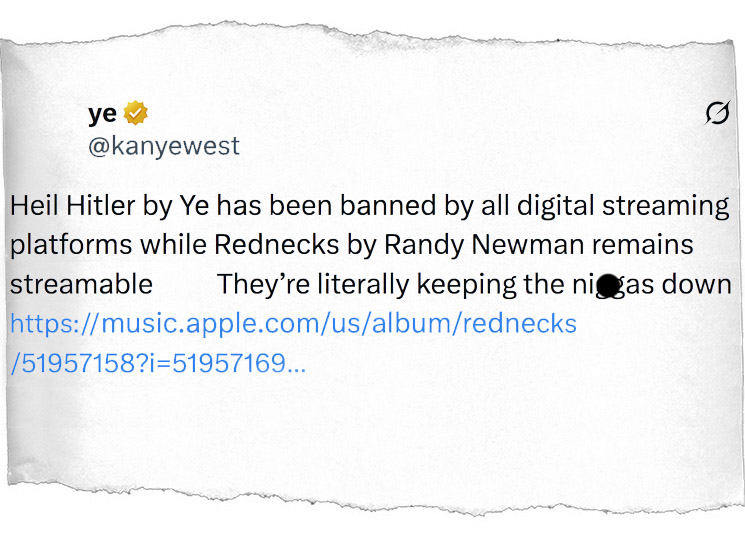Click the words "digital streaming" in the tweet
Screen dimensions: 745x533
[628, 207]
